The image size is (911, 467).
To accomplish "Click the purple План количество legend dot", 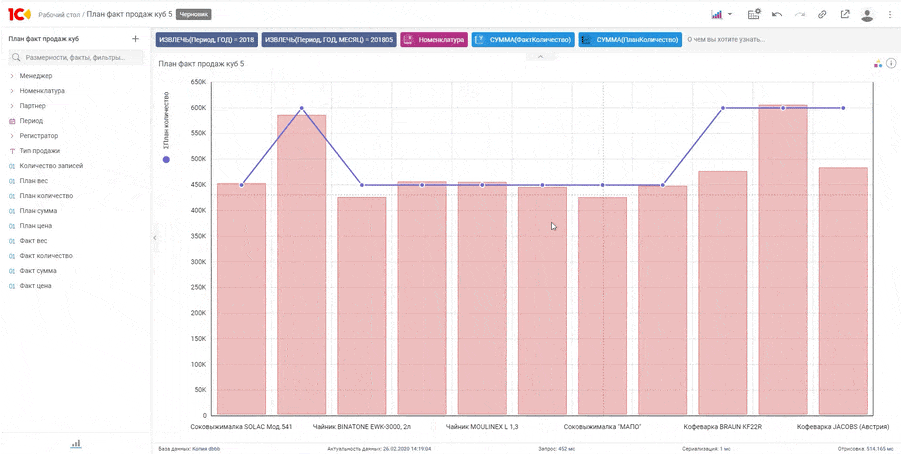I will pos(167,159).
